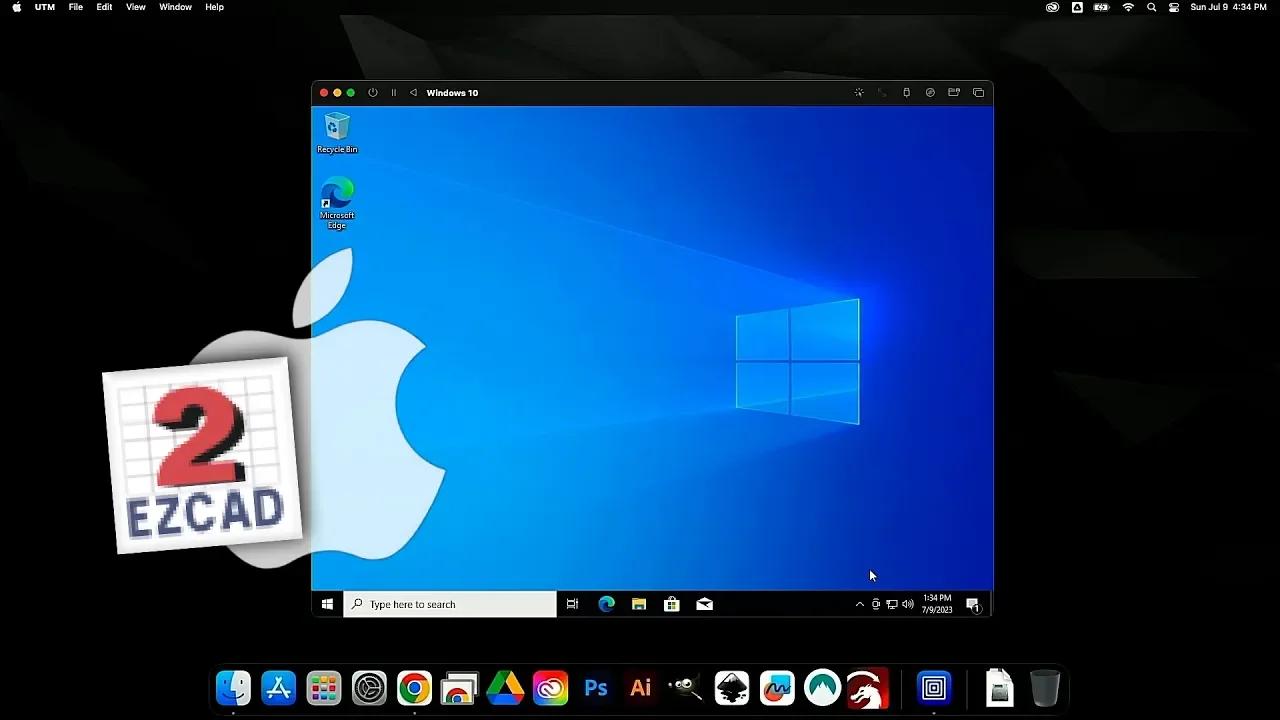Open the Mail app in the taskbar
This screenshot has width=1280, height=720.
705,604
